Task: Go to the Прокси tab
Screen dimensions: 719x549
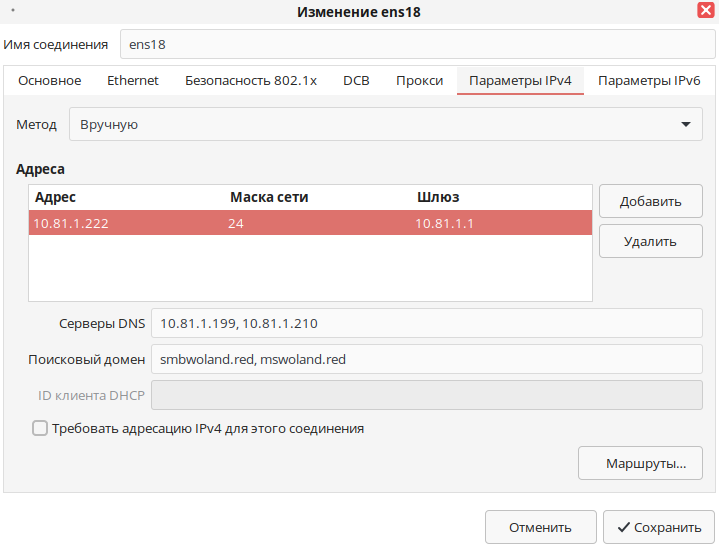Action: [x=420, y=81]
